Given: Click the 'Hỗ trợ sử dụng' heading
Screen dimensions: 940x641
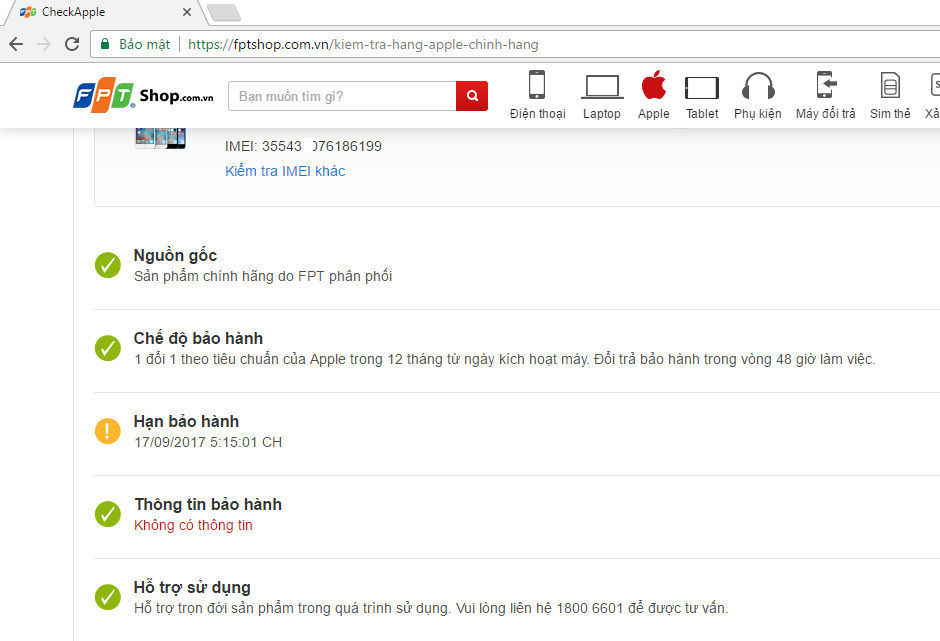Looking at the screenshot, I should pos(192,588).
